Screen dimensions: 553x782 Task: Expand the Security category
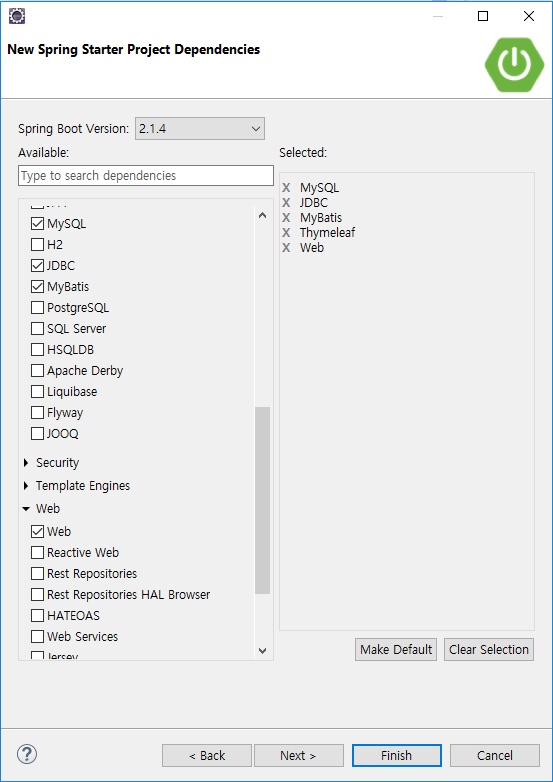[26, 463]
